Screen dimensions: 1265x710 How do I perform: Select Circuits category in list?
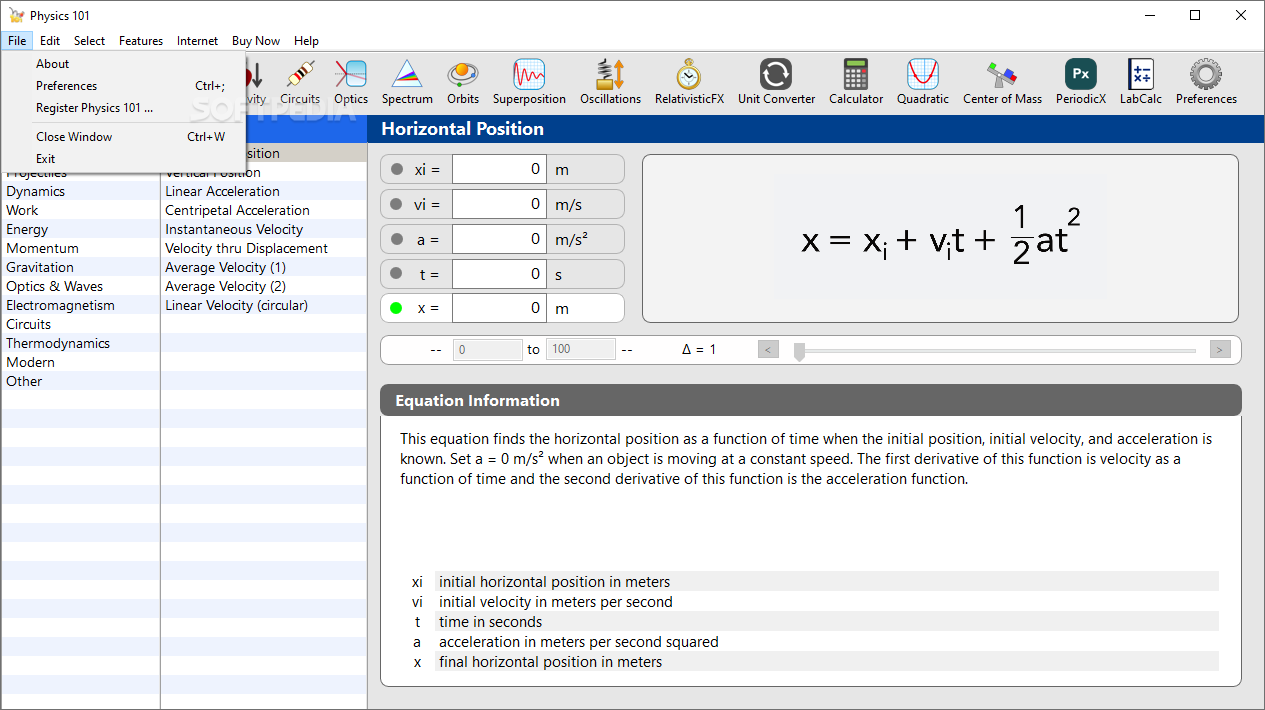80,324
